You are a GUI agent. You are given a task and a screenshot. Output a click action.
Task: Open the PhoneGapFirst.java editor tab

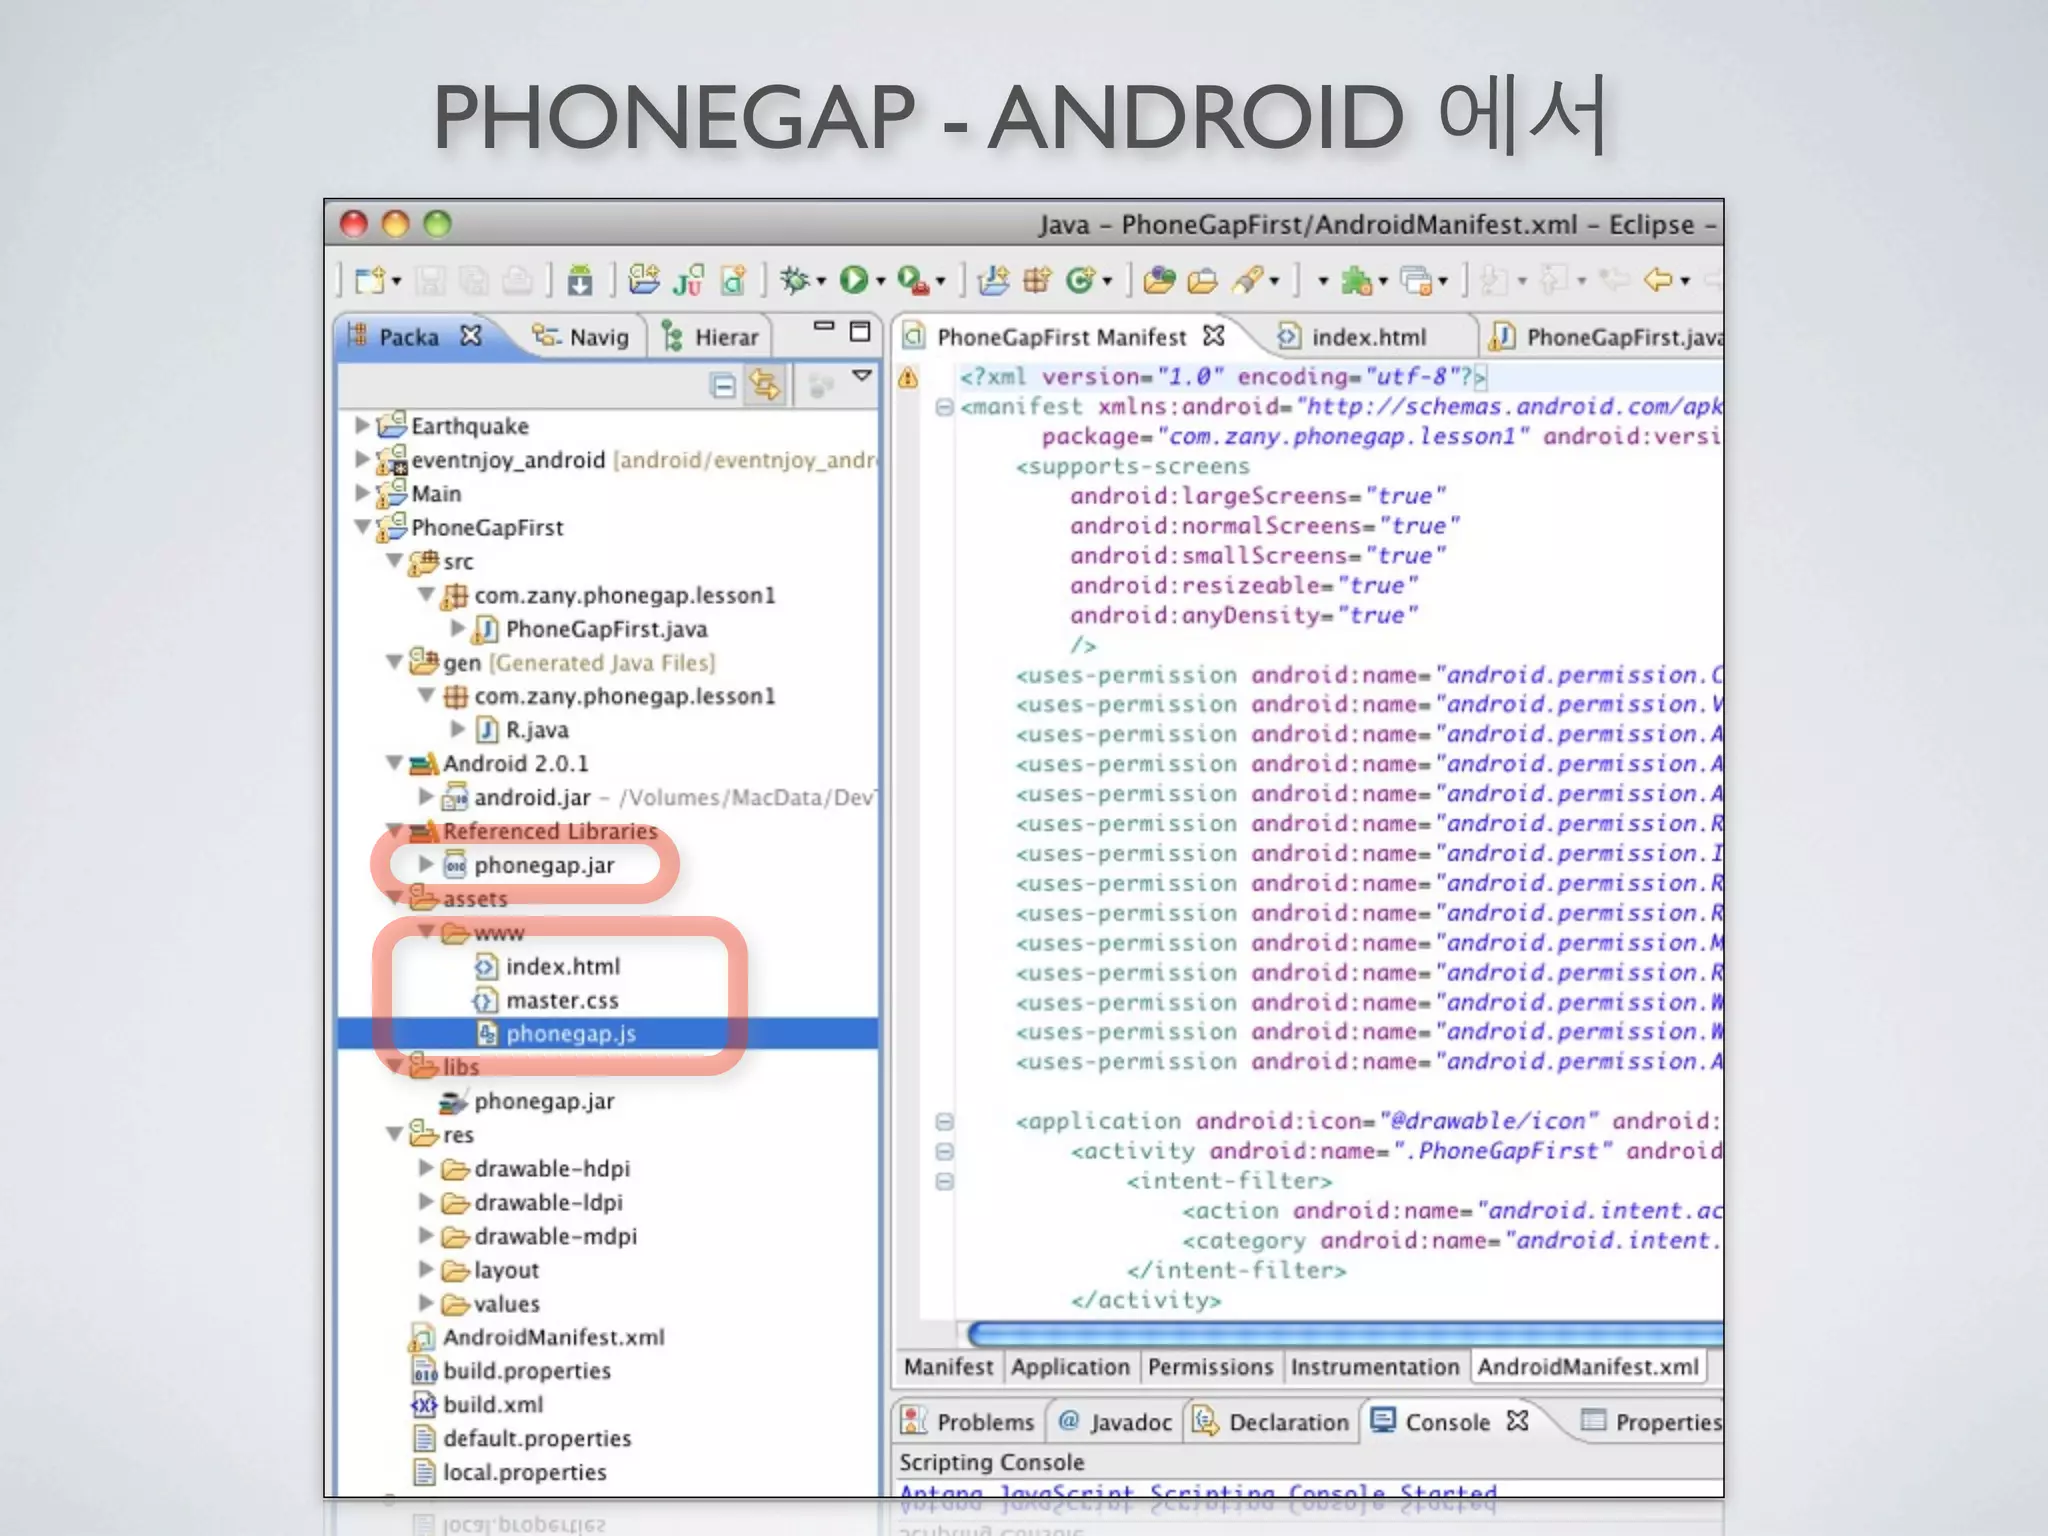click(1606, 337)
